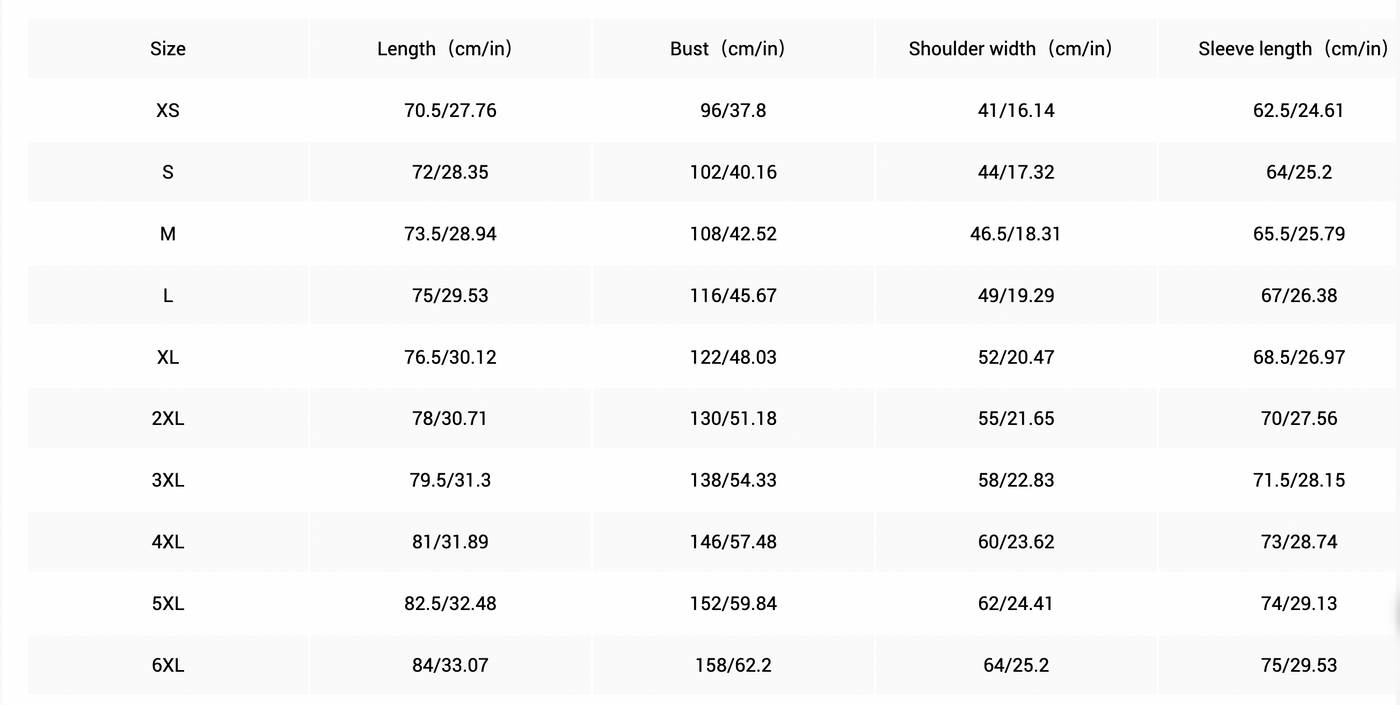Select the M size row label

[x=168, y=234]
